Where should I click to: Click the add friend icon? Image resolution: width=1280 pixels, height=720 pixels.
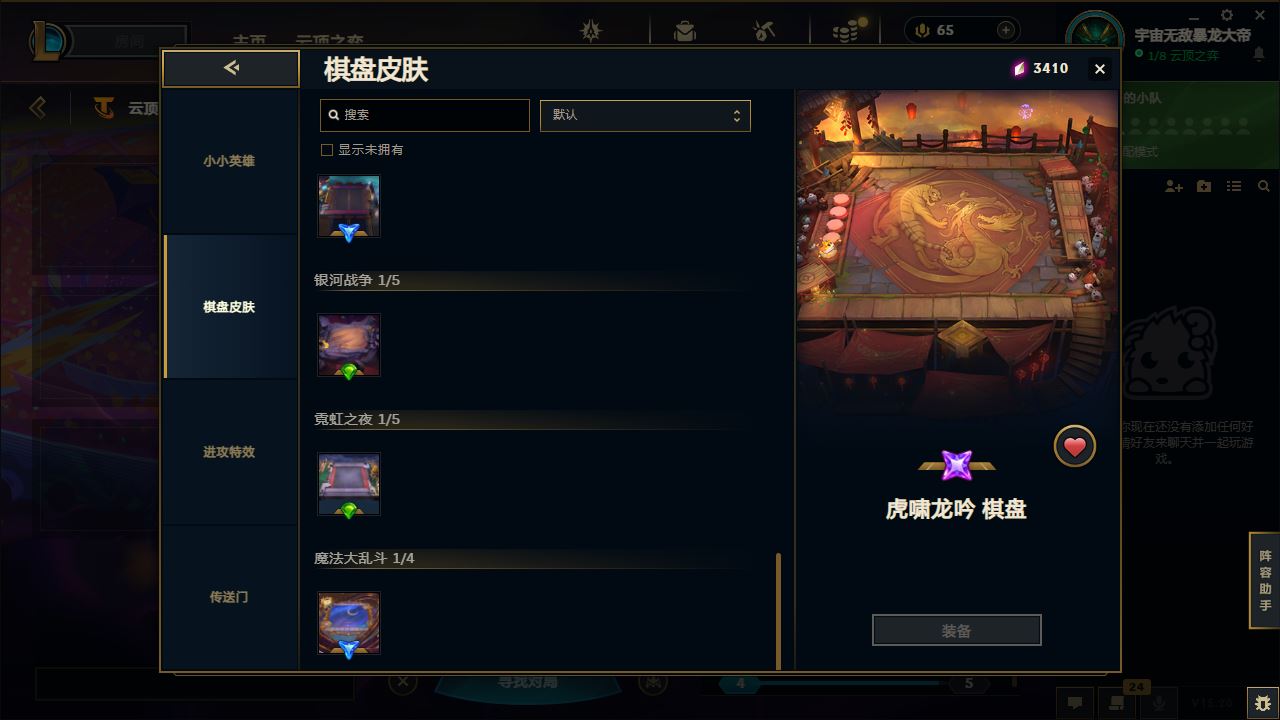(x=1174, y=187)
